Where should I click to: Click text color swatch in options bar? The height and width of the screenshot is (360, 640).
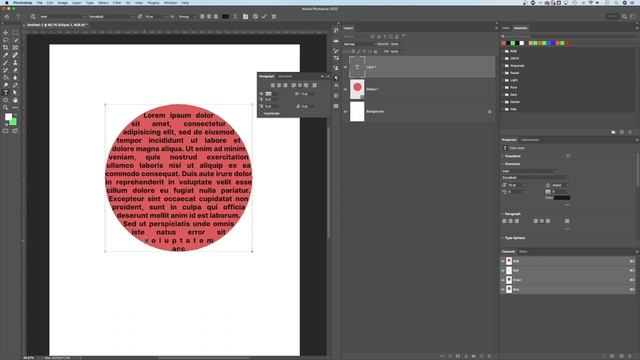225,17
